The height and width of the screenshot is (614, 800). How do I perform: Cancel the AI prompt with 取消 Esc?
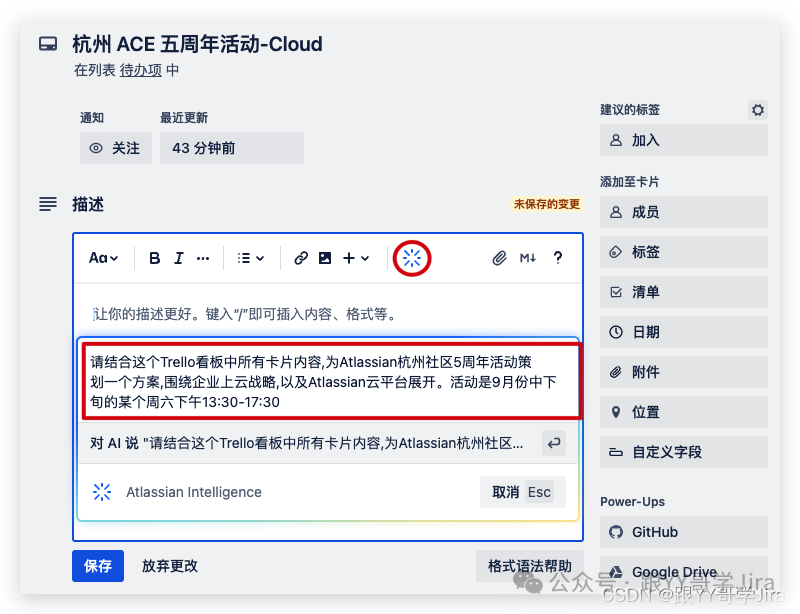(x=522, y=492)
